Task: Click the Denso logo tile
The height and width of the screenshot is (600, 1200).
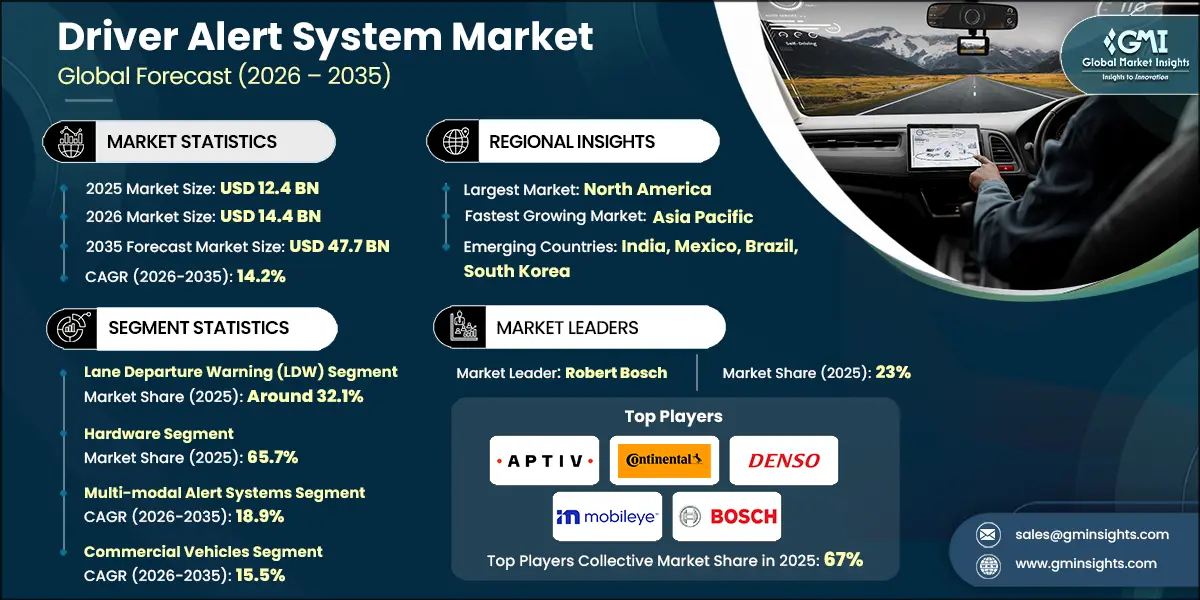Action: 784,460
